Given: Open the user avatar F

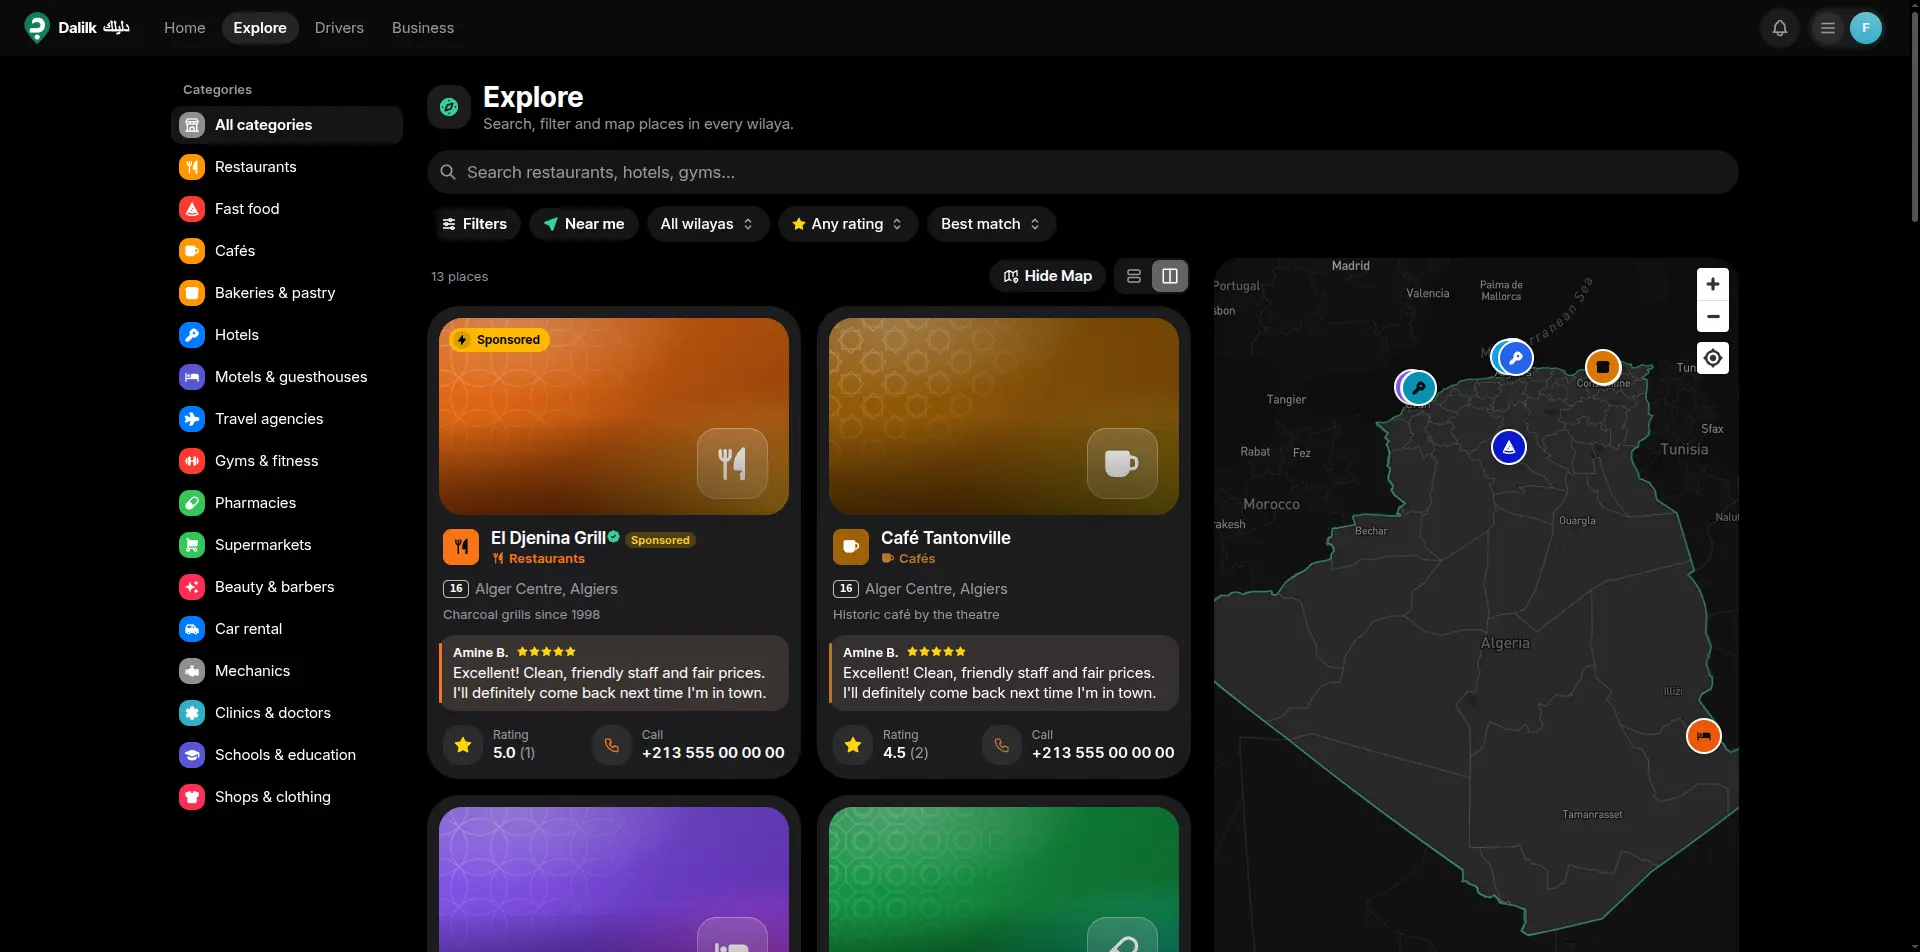Looking at the screenshot, I should tap(1866, 28).
